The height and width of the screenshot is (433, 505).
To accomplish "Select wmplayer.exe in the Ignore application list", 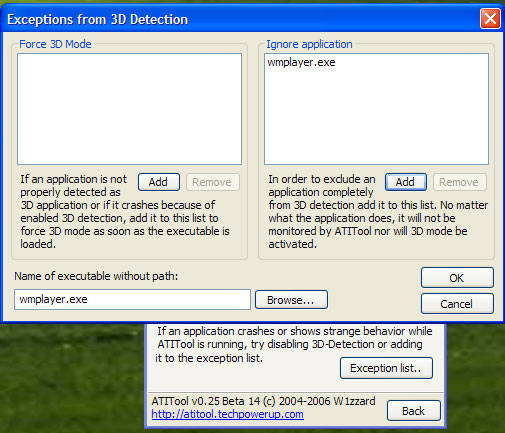I will tap(301, 62).
